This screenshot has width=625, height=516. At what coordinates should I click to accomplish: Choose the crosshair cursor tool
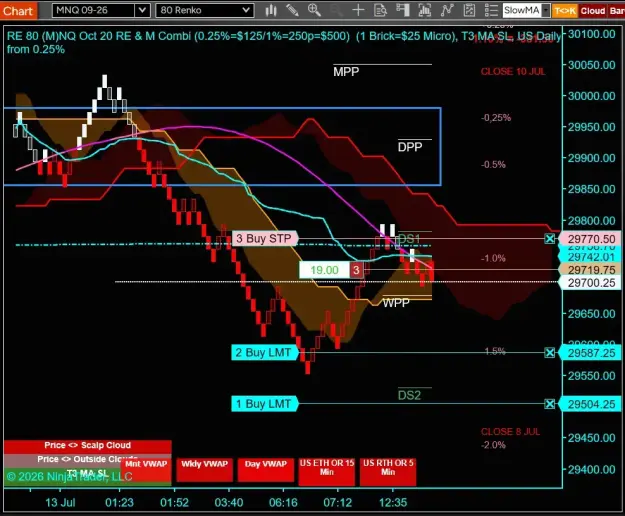pos(358,10)
